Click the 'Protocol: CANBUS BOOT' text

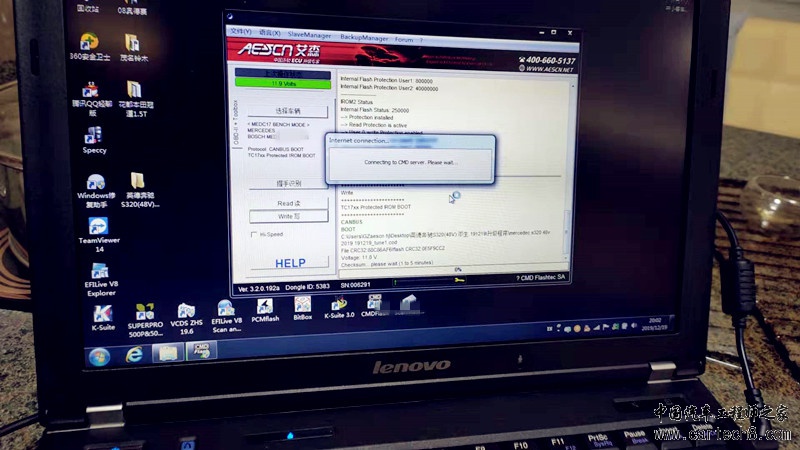tap(276, 149)
